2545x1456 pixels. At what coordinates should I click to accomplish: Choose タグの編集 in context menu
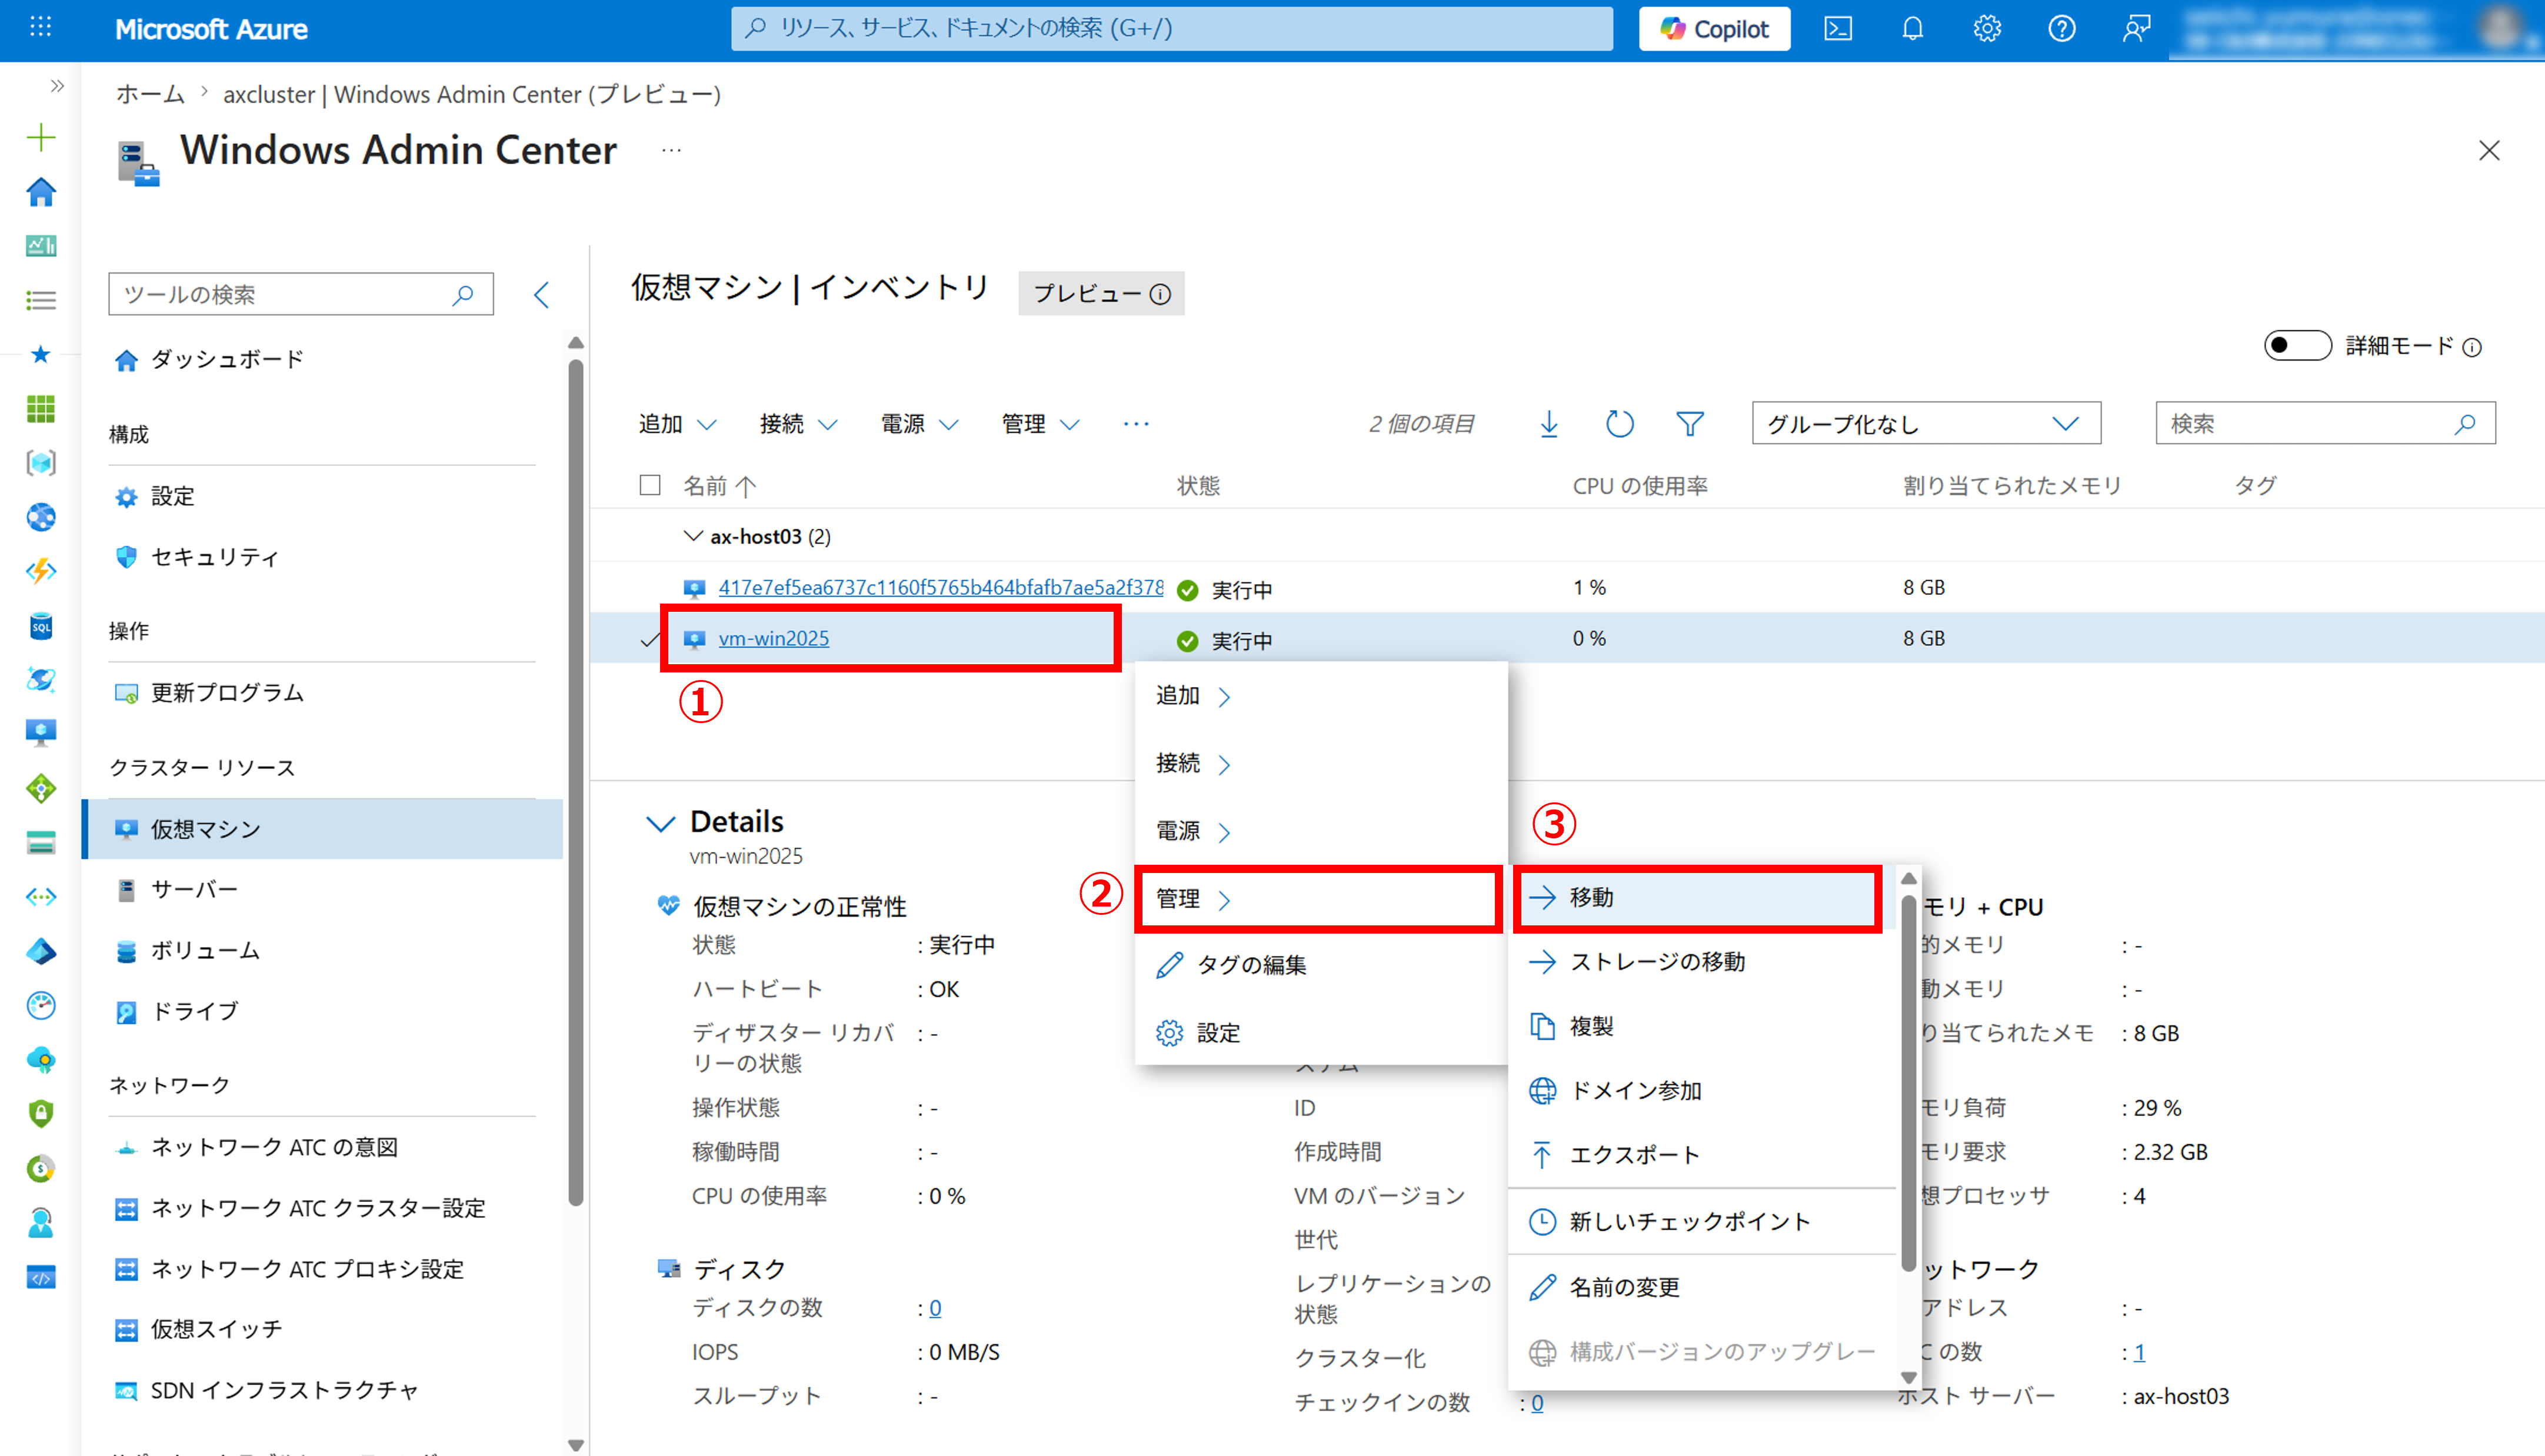[1320, 965]
